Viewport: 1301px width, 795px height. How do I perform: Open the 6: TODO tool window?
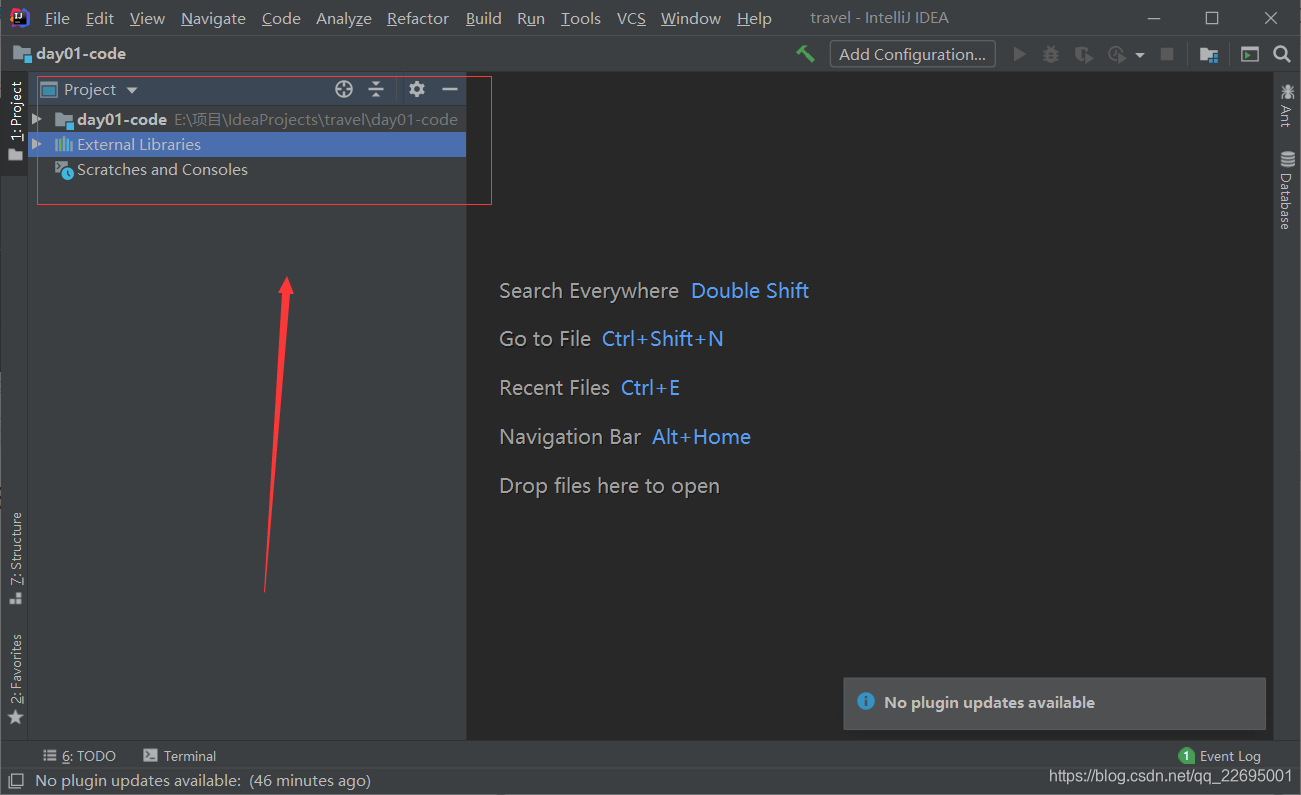[x=80, y=756]
